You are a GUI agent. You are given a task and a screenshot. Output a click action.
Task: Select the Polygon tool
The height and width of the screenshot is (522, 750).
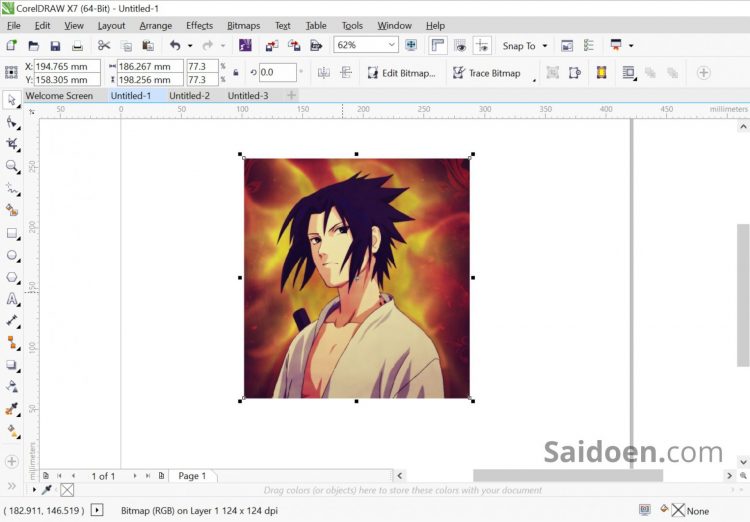[11, 278]
